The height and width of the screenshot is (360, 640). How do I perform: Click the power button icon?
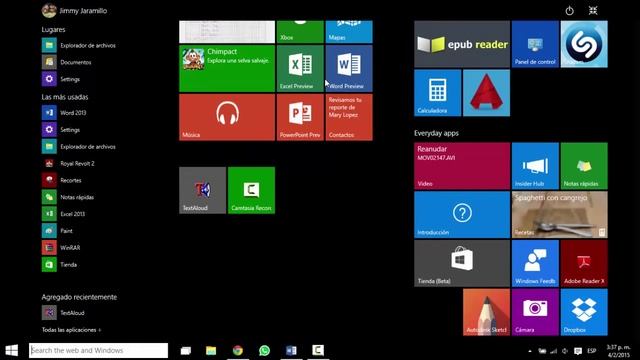[569, 11]
